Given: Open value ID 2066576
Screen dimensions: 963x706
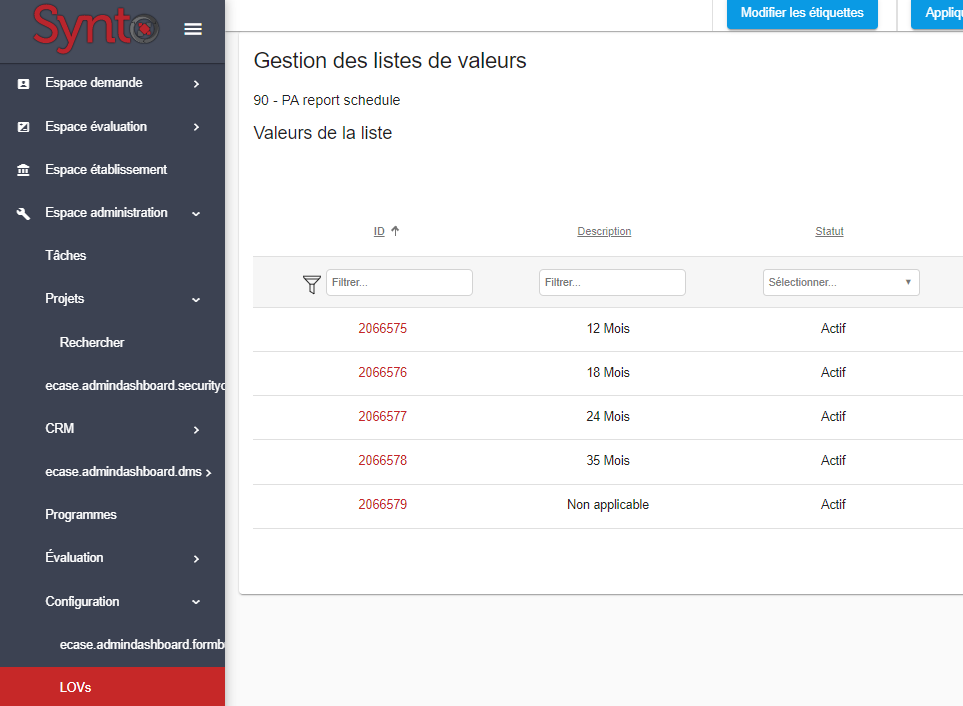Looking at the screenshot, I should pos(383,373).
